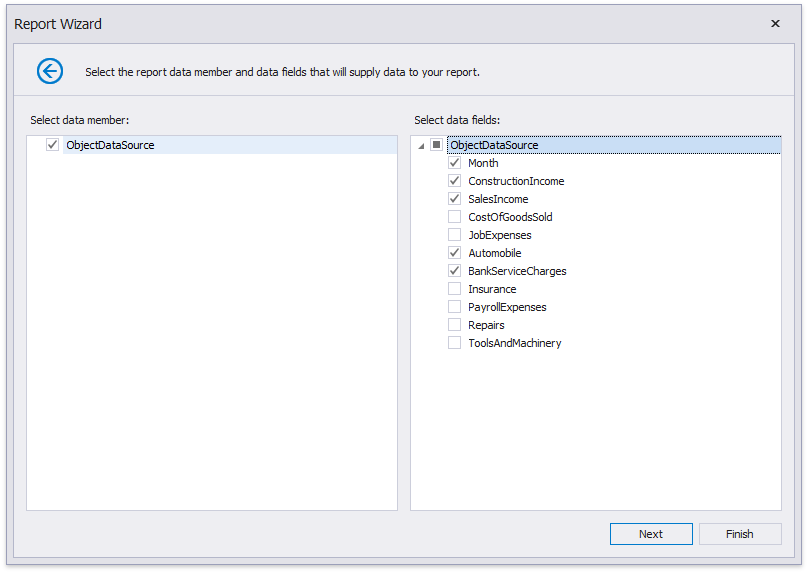Select the ToolsAndMachinery field label
This screenshot has width=808, height=573.
click(x=514, y=343)
